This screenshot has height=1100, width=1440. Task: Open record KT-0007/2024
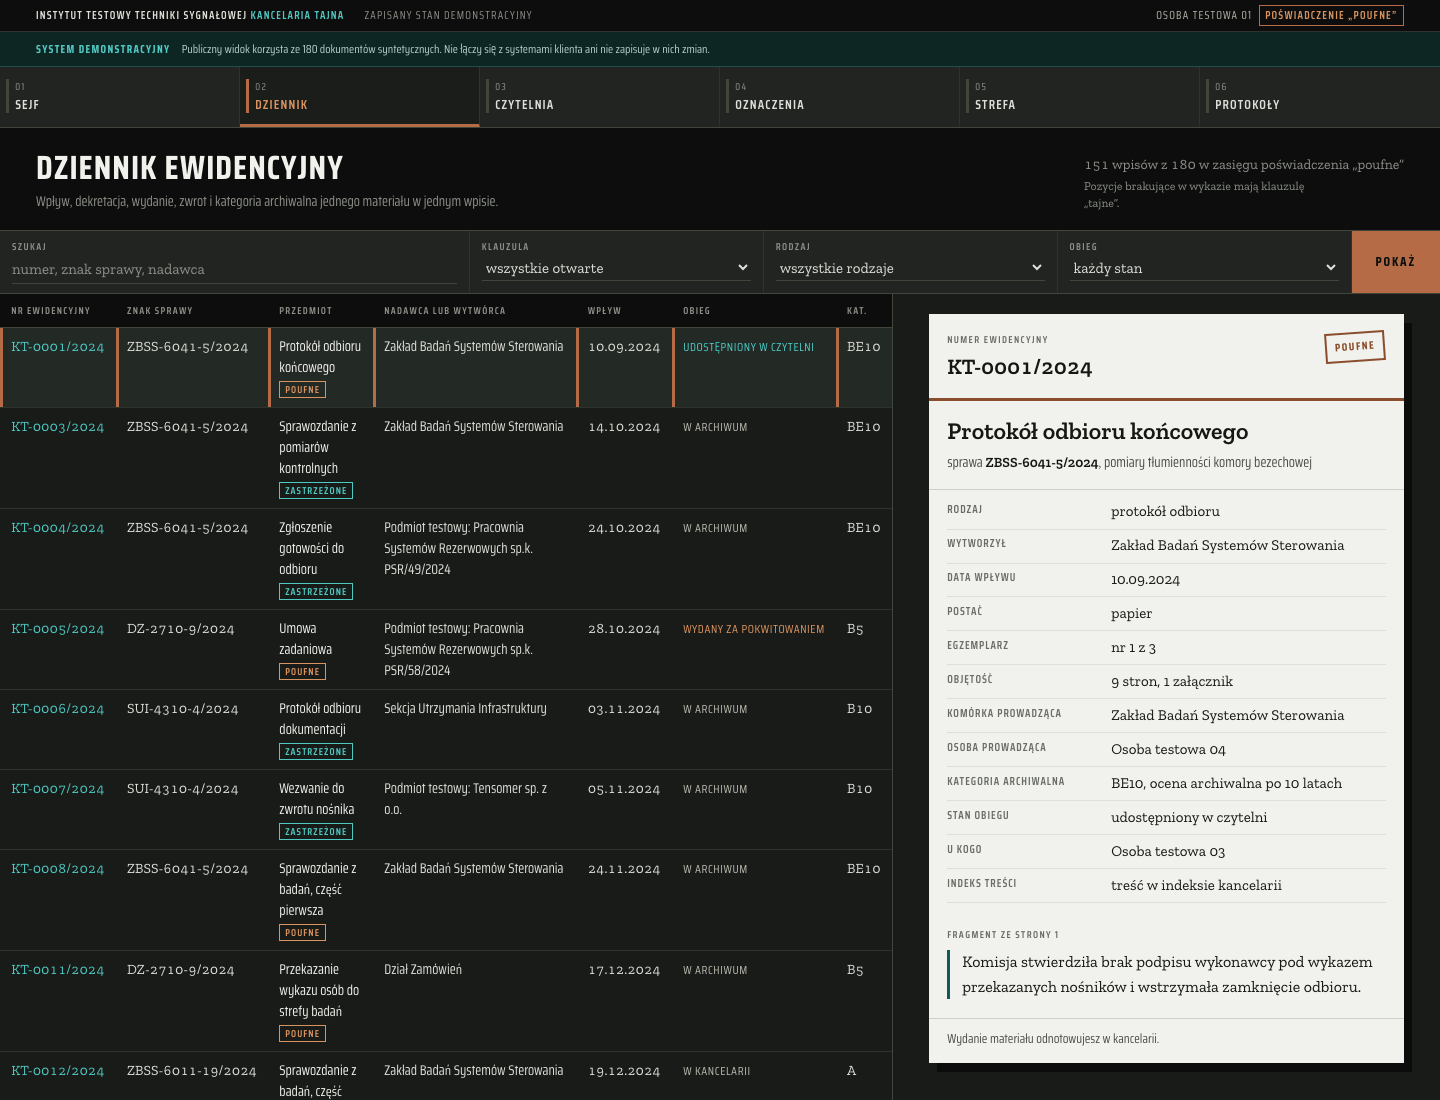(x=57, y=789)
